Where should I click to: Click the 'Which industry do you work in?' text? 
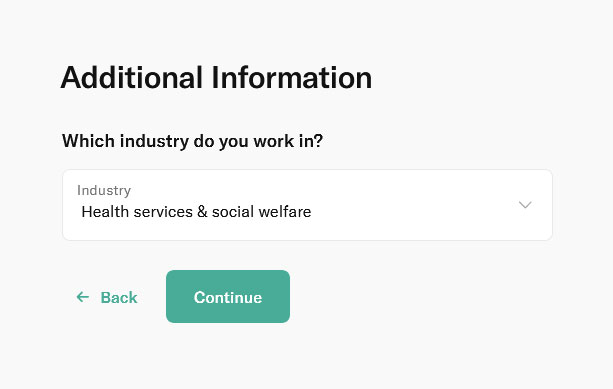tap(192, 141)
